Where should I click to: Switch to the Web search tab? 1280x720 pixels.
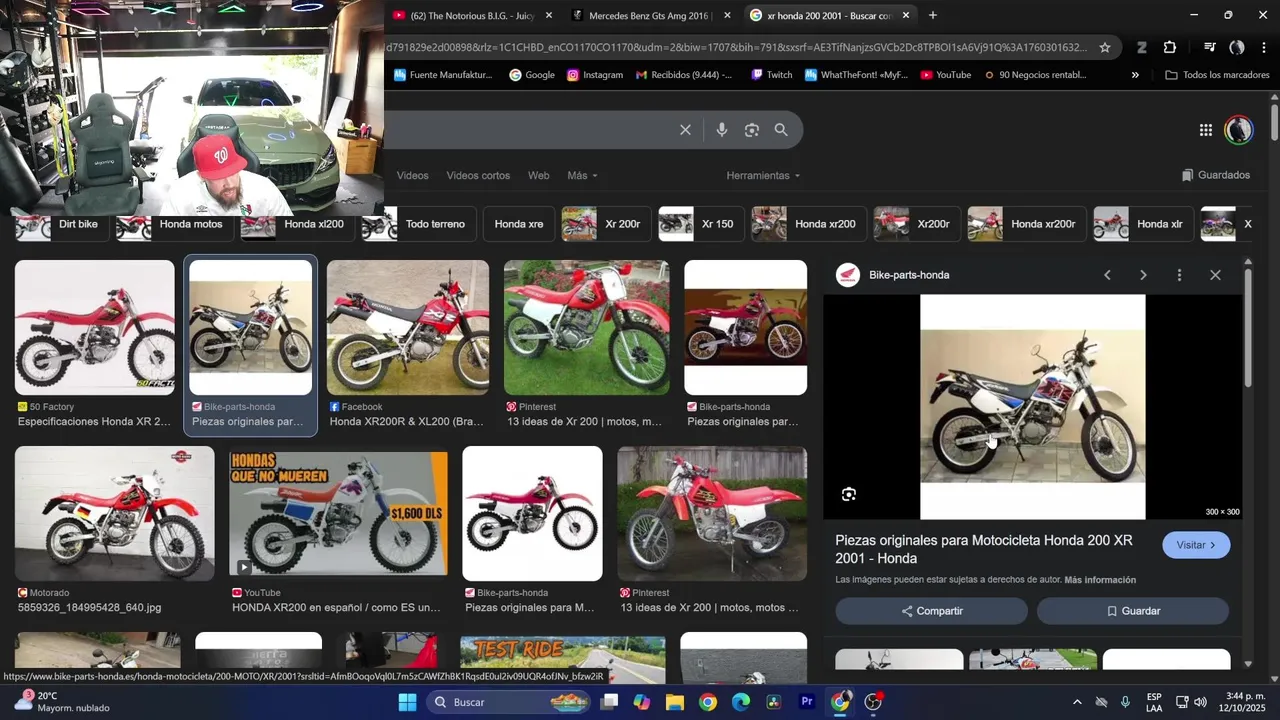click(x=538, y=175)
